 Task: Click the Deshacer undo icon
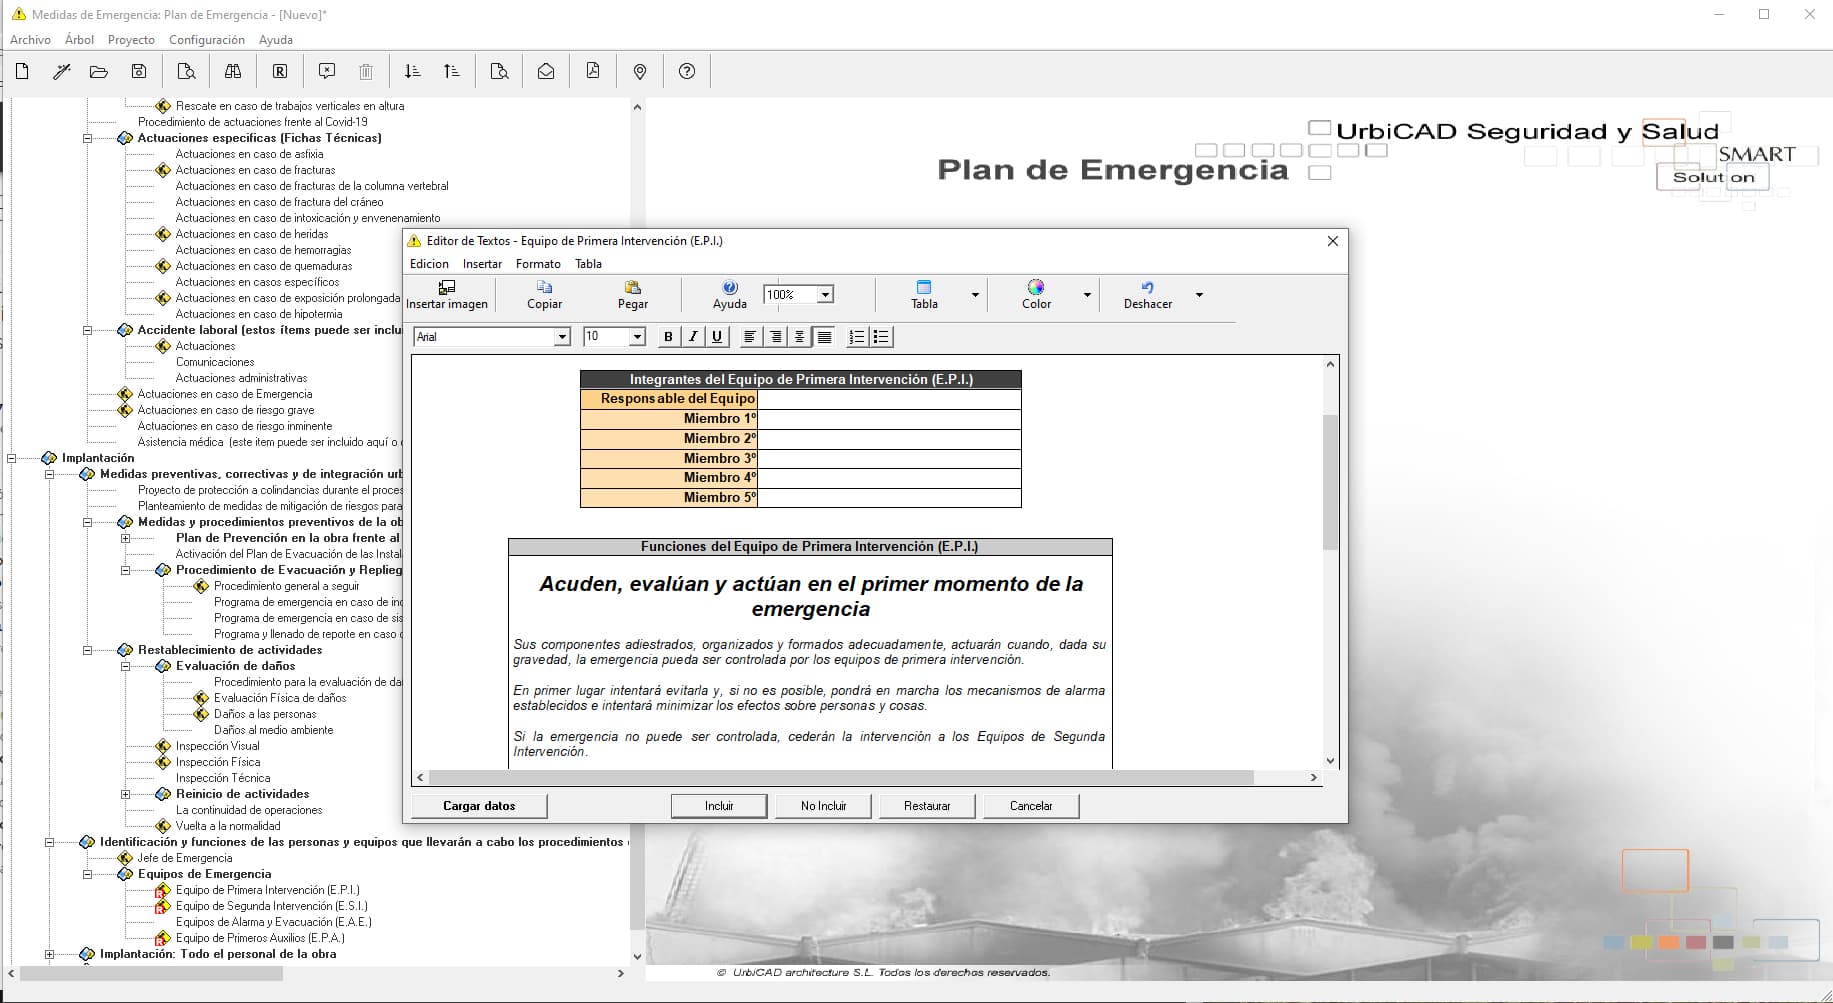tap(1147, 295)
